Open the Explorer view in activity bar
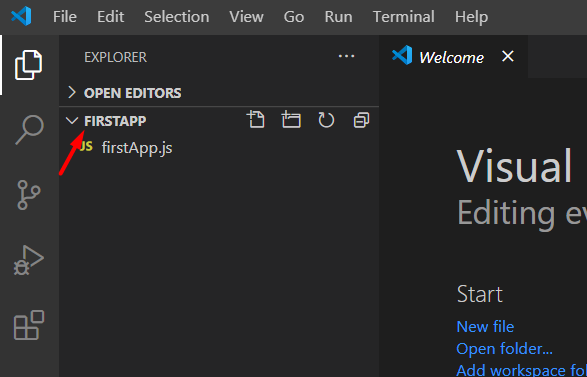 pos(28,65)
